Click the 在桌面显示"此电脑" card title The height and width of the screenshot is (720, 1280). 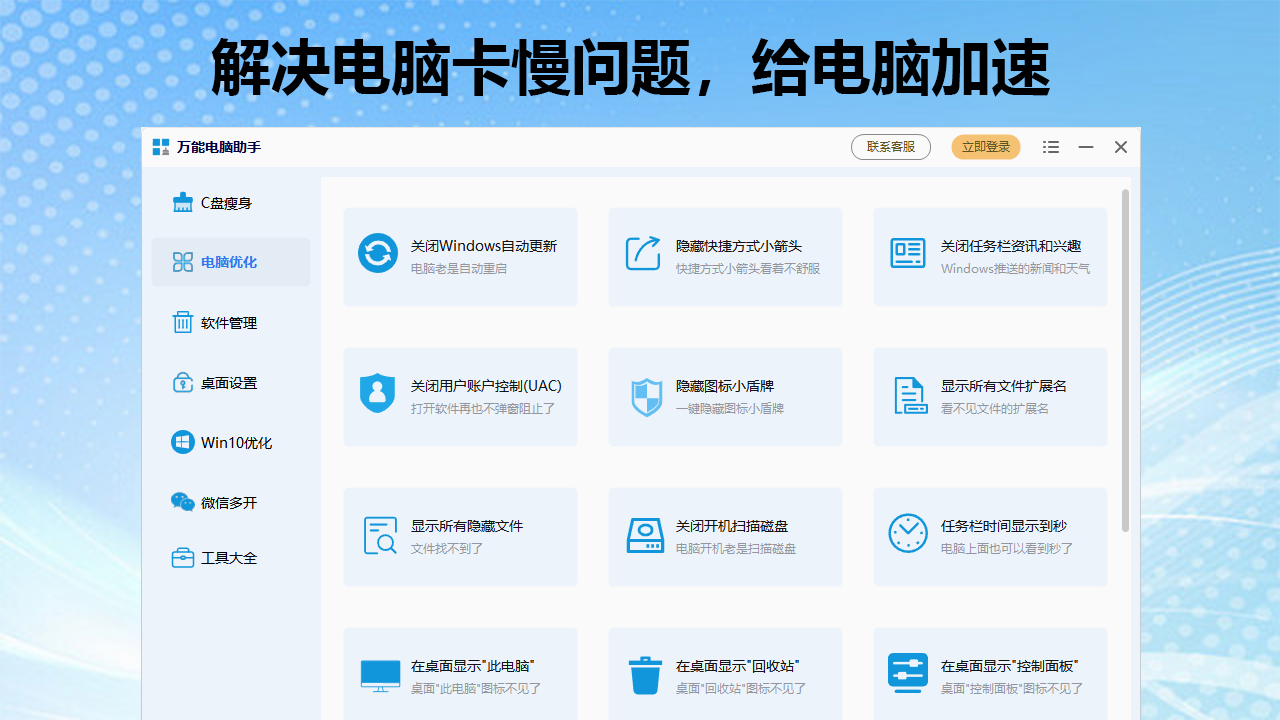click(472, 666)
